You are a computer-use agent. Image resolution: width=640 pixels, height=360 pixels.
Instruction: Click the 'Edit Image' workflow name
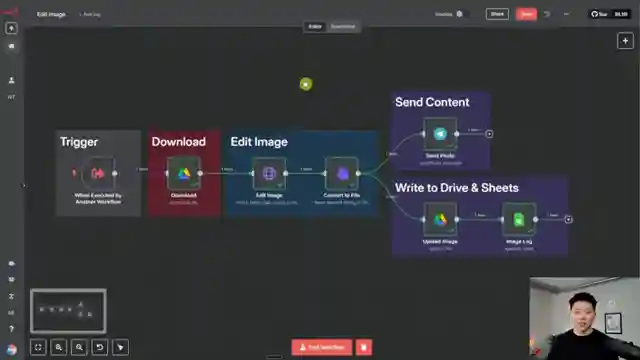coord(51,14)
